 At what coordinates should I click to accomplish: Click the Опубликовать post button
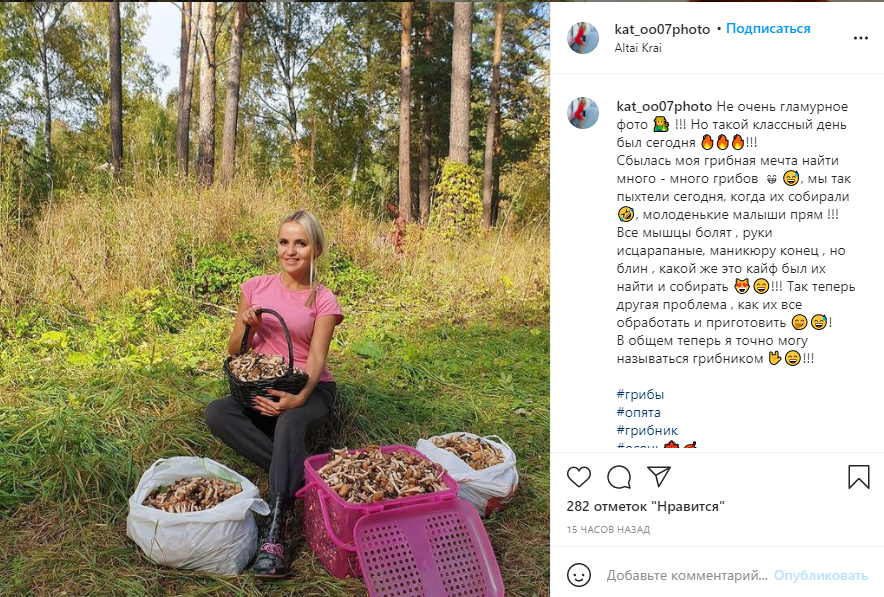(820, 576)
